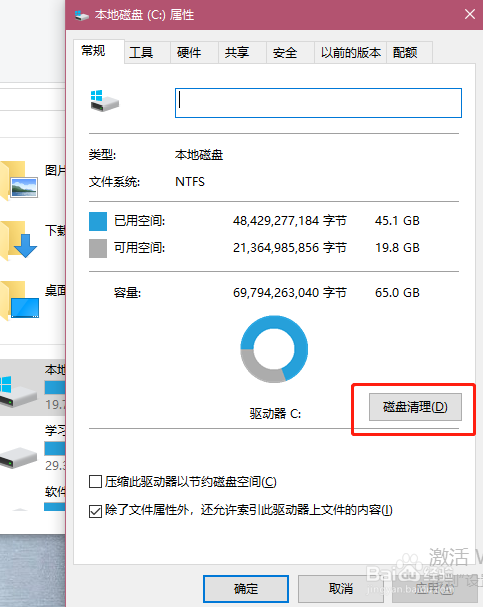Click the 65.0 GB text
Image resolution: width=483 pixels, height=607 pixels.
[397, 293]
